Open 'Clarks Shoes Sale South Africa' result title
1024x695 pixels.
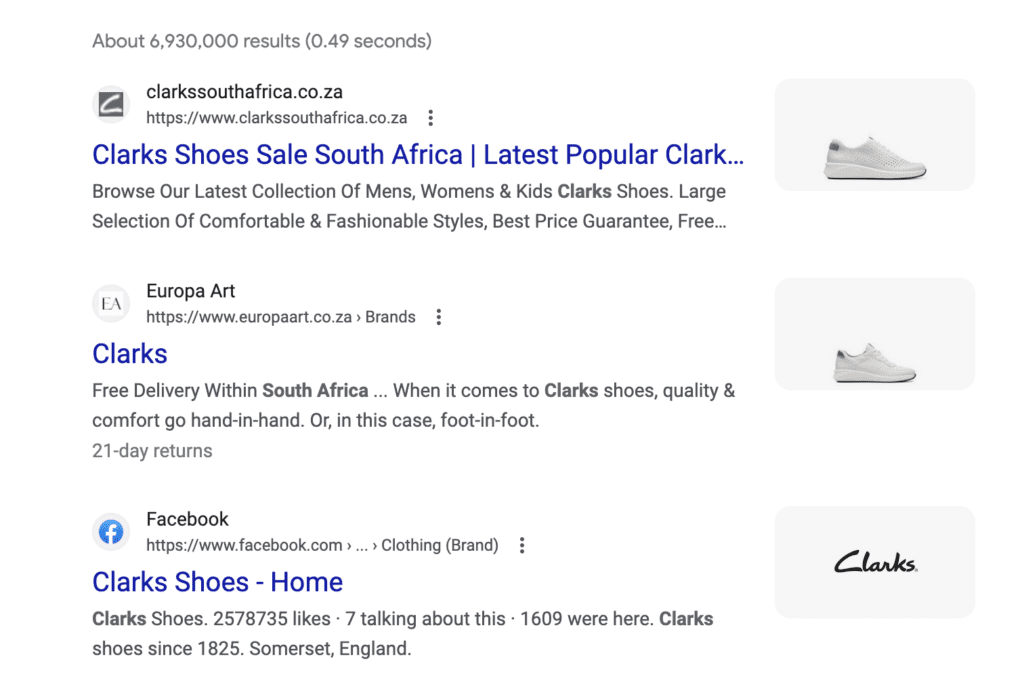tap(418, 155)
